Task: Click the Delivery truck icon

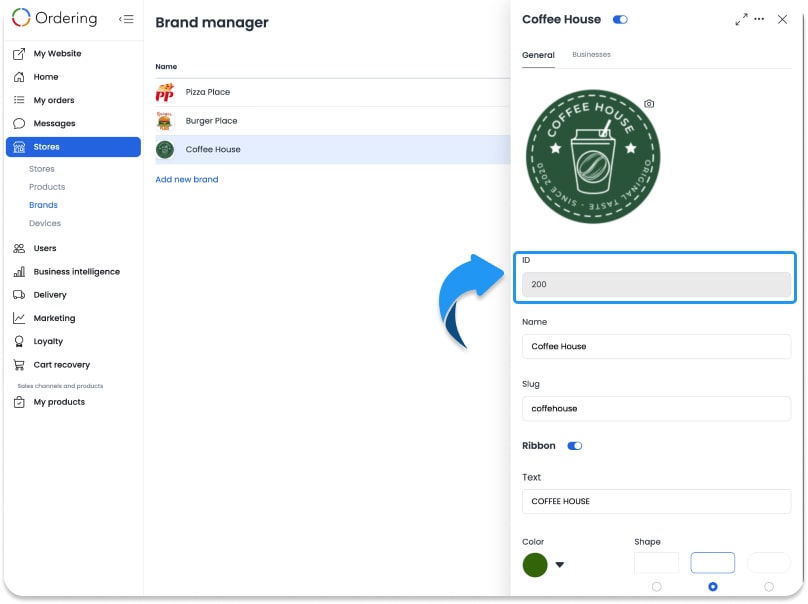Action: coord(19,295)
